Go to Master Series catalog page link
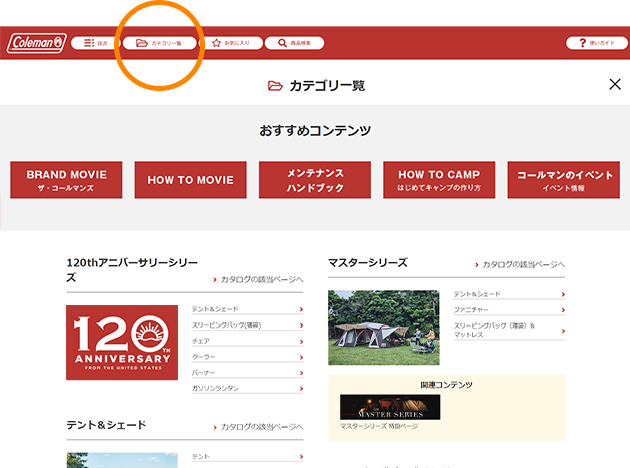630x468 pixels. click(519, 264)
